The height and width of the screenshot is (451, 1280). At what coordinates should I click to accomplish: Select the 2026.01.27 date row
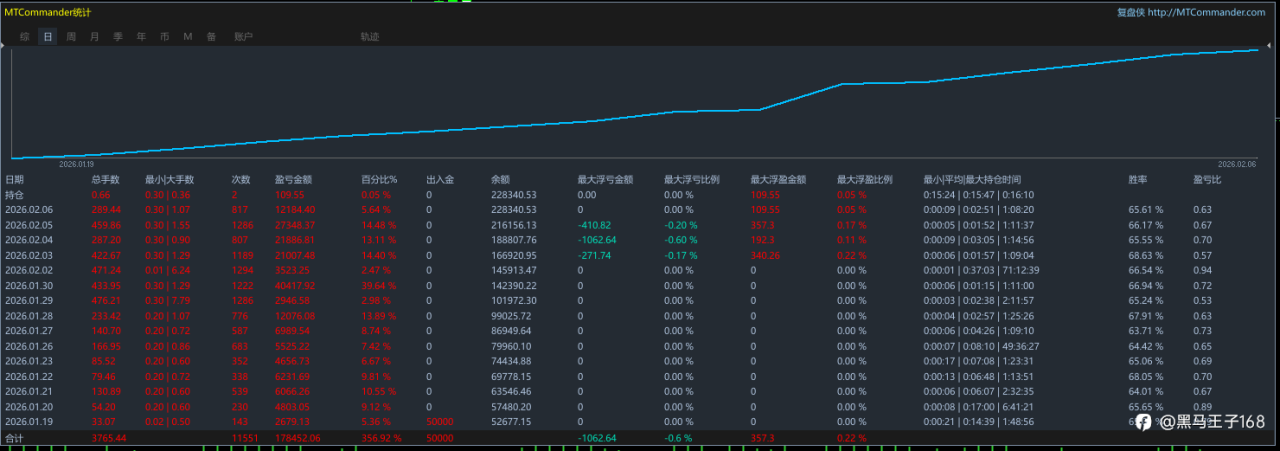pyautogui.click(x=30, y=330)
